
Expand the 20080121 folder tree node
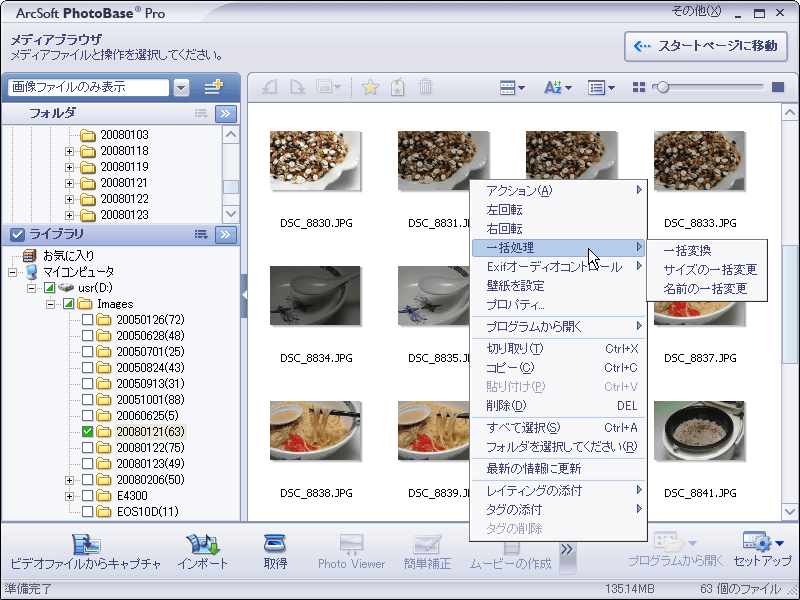tap(69, 183)
